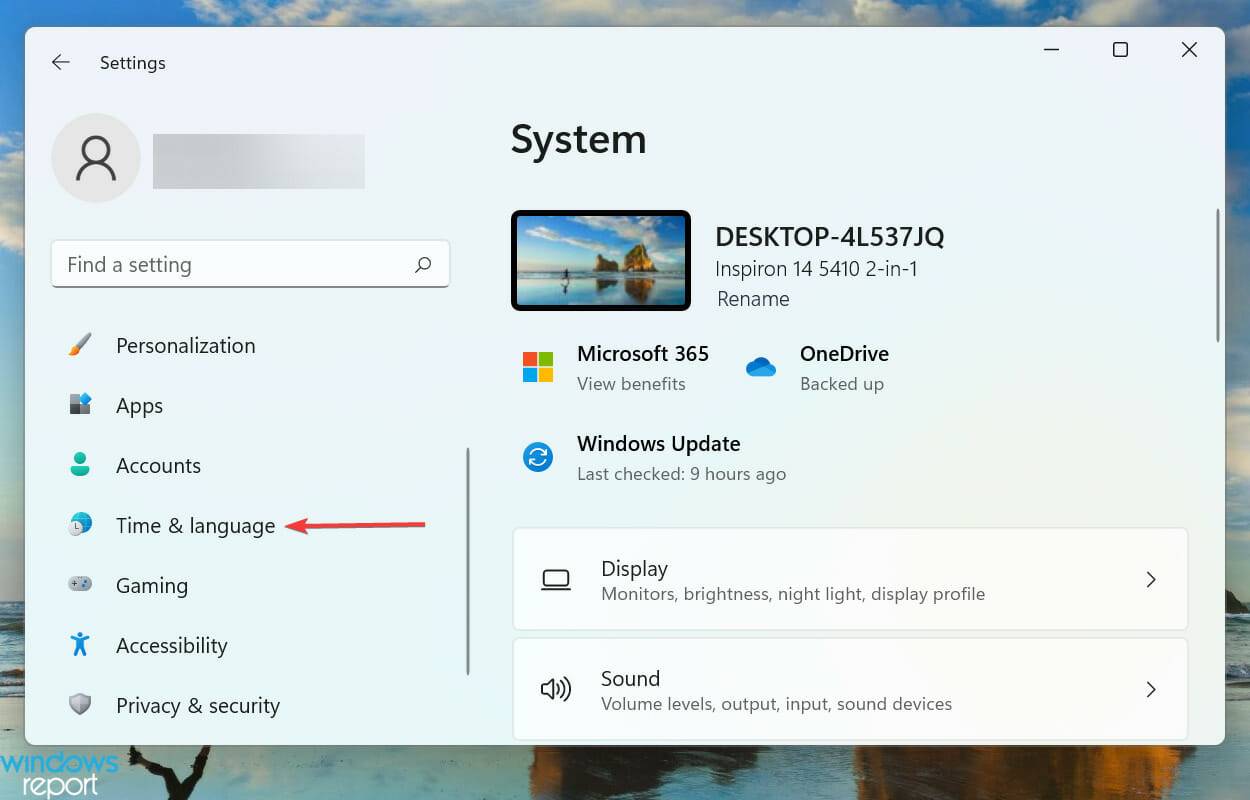Open the OneDrive cloud icon

click(x=761, y=367)
